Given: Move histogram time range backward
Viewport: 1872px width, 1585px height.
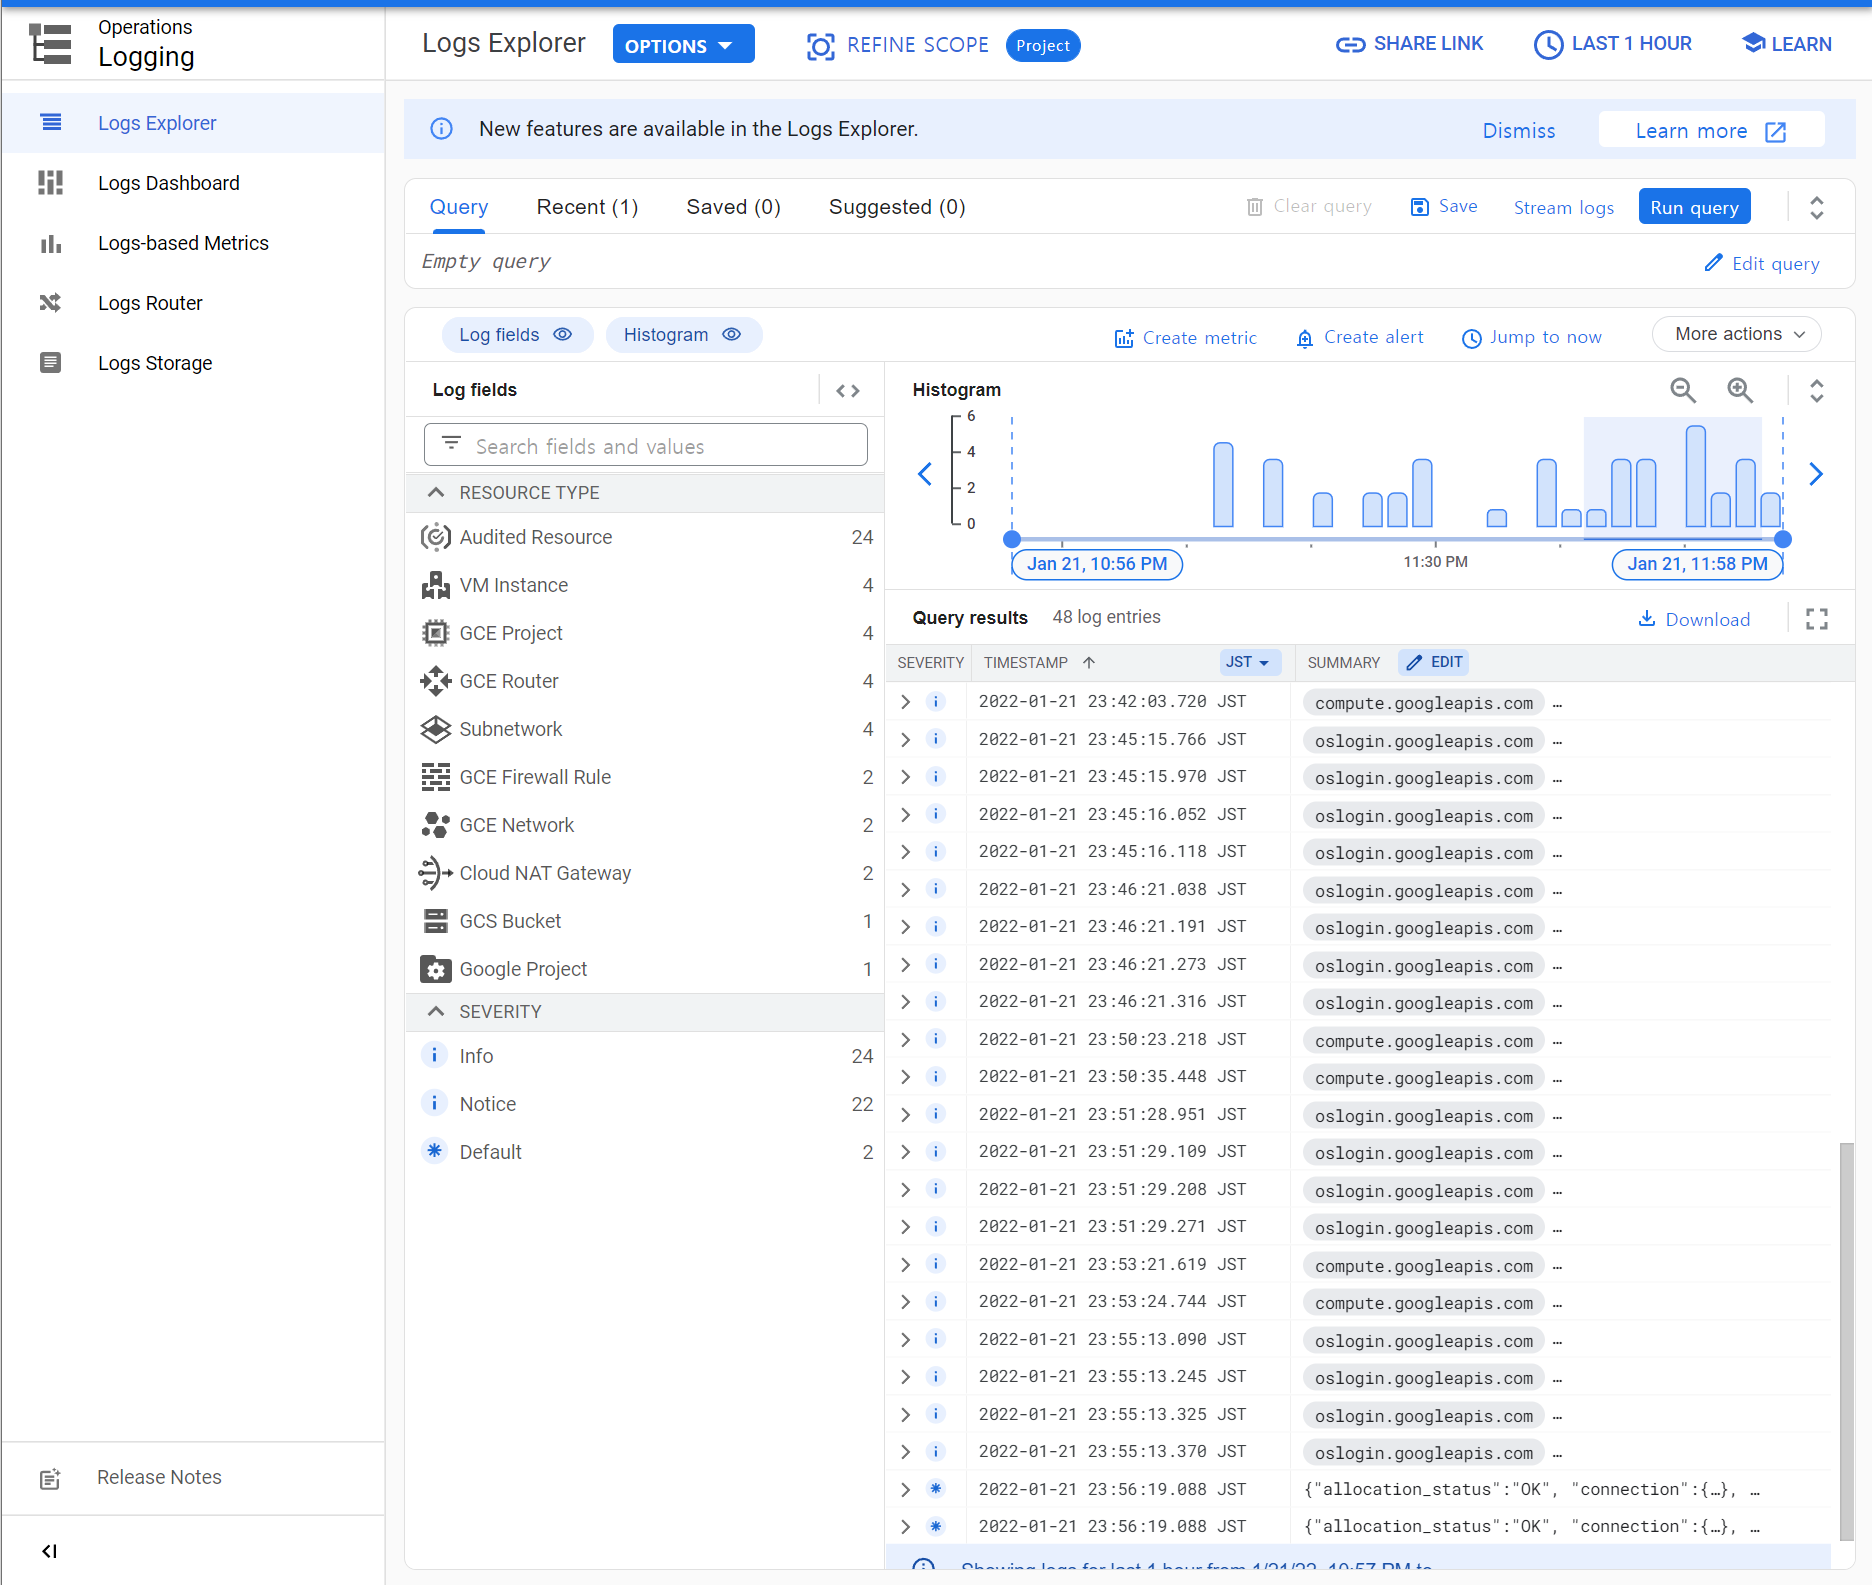Looking at the screenshot, I should [925, 474].
